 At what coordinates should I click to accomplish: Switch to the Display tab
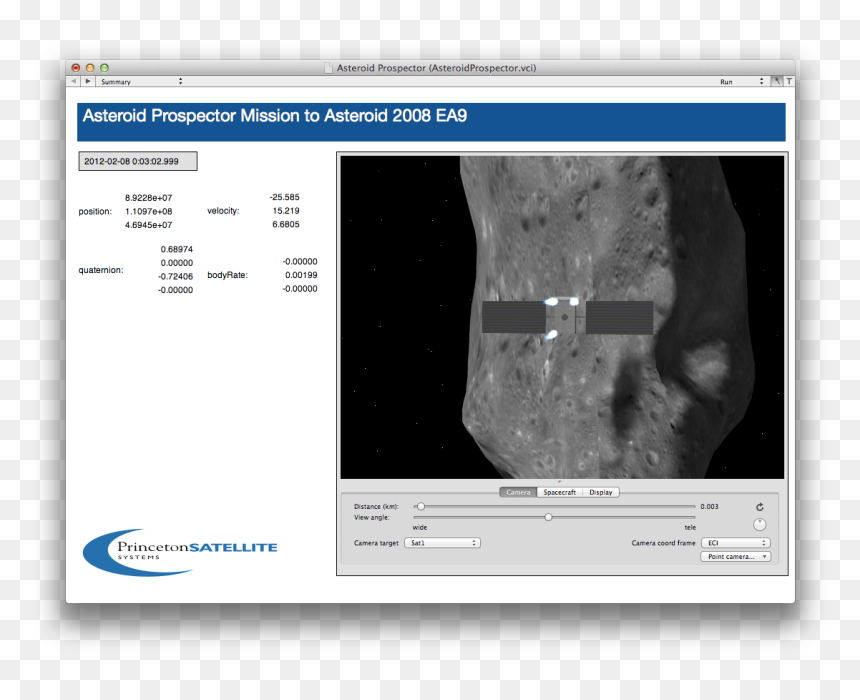tap(601, 492)
